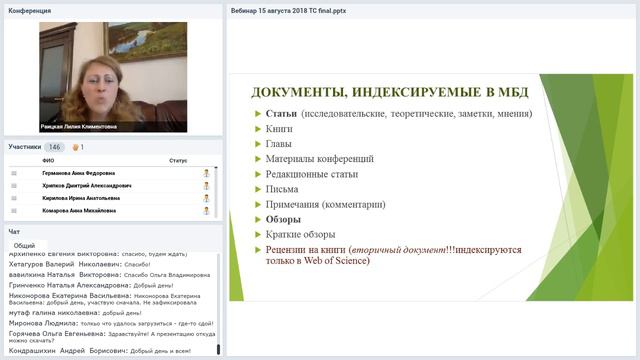Click the Конференция panel title
640x360 pixels.
coord(29,11)
